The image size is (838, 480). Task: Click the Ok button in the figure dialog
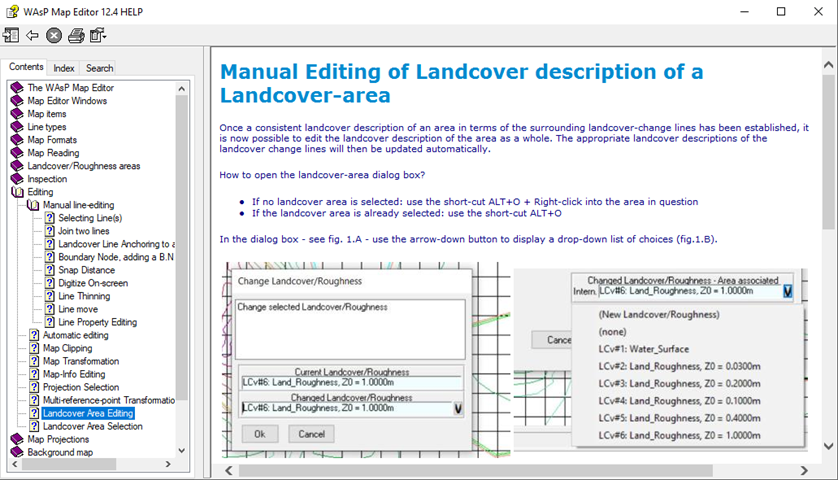pyautogui.click(x=260, y=434)
